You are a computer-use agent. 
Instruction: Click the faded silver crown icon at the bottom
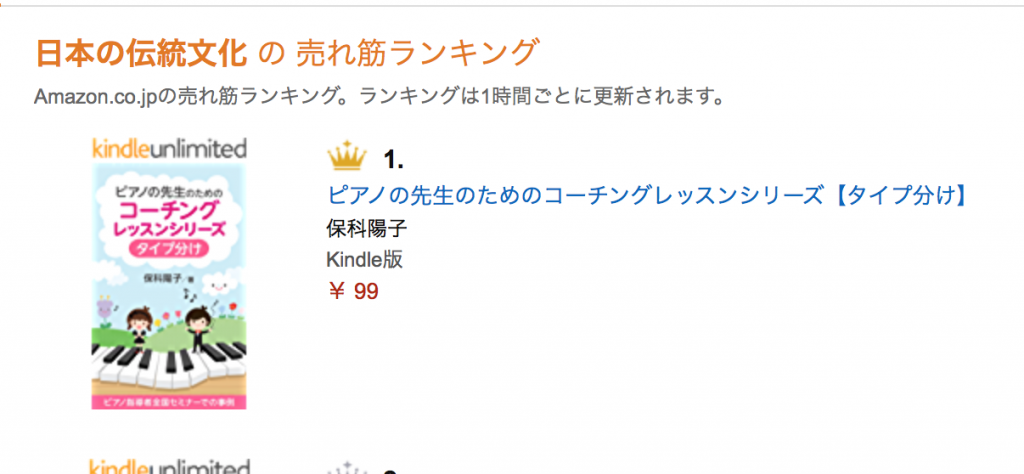pyautogui.click(x=346, y=468)
